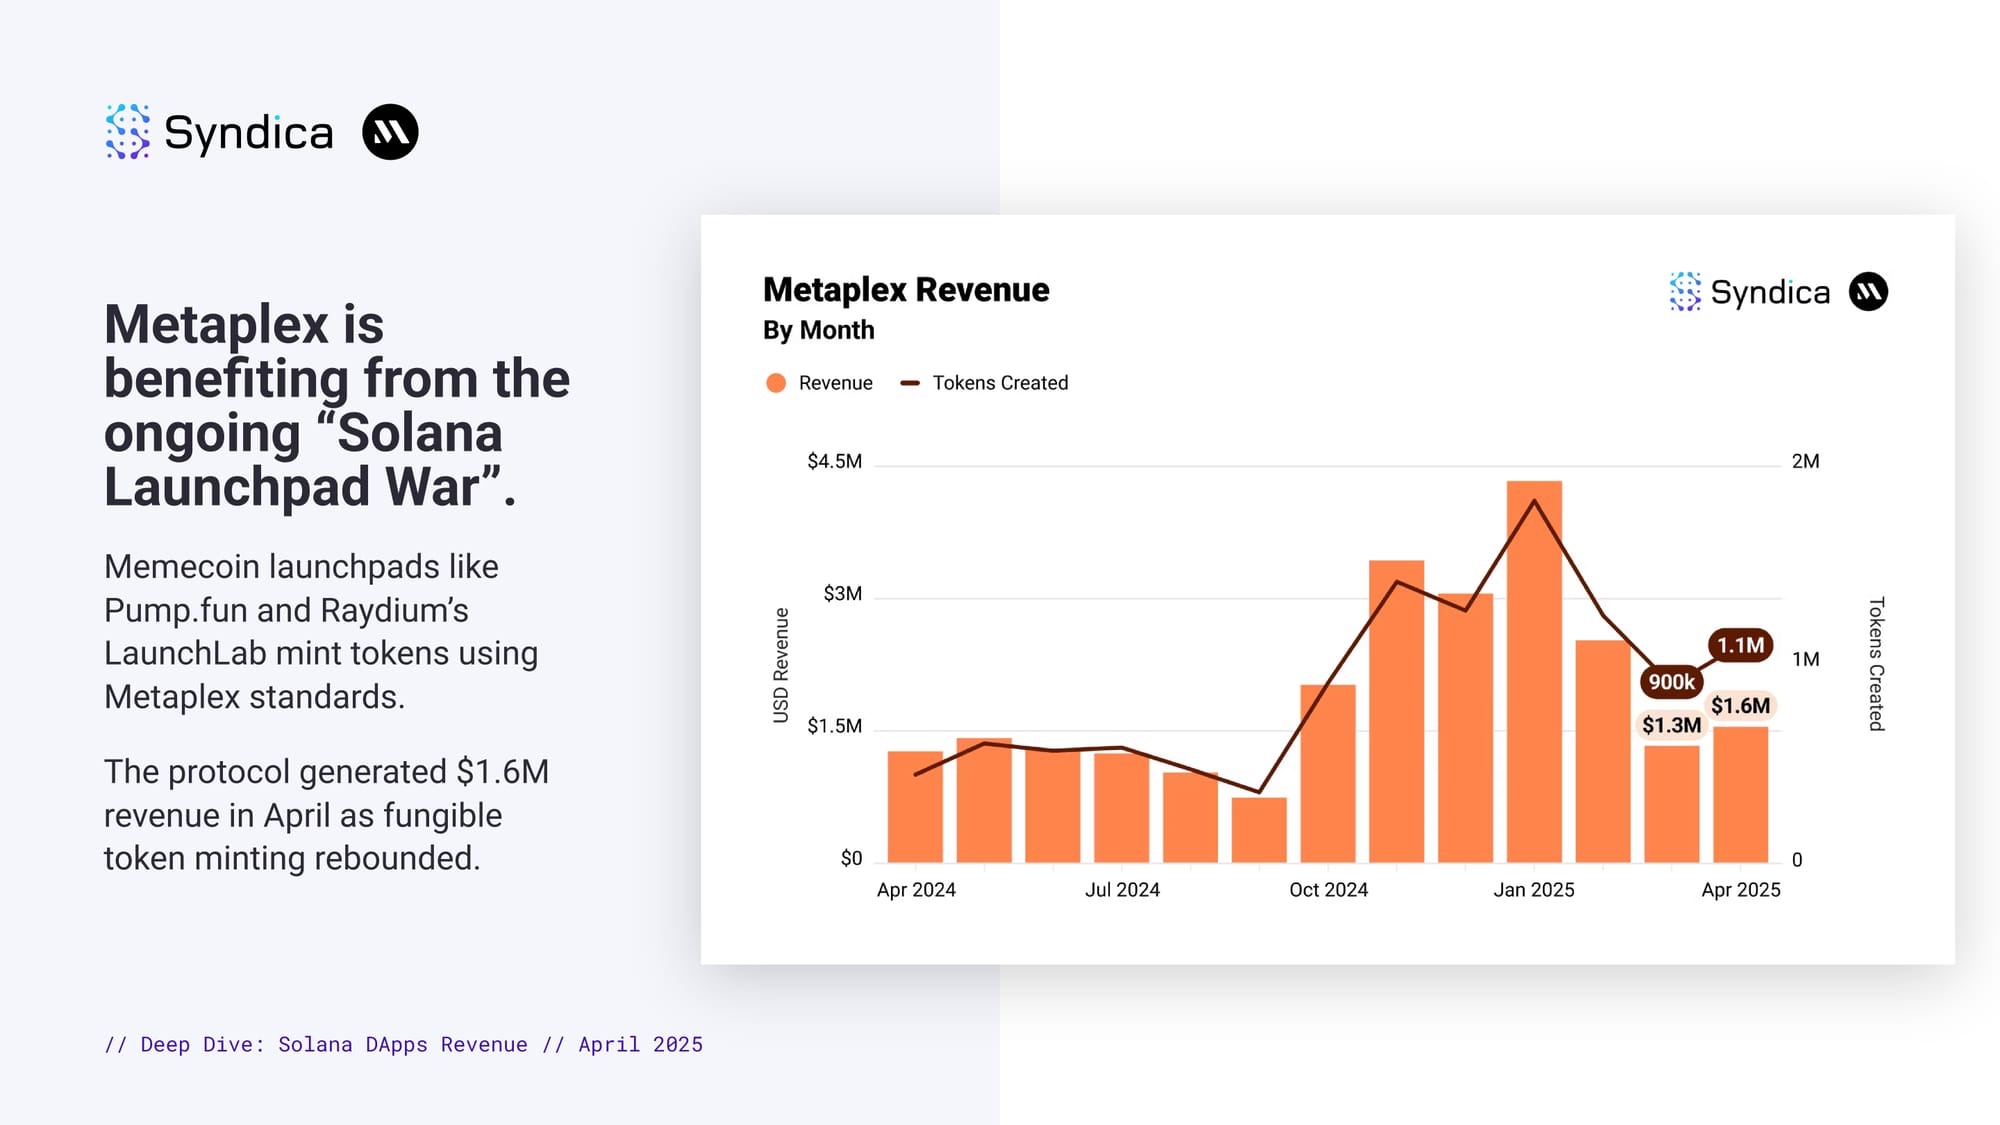Viewport: 2000px width, 1125px height.
Task: Click the Syndica logo inside the chart card
Action: click(x=1684, y=292)
